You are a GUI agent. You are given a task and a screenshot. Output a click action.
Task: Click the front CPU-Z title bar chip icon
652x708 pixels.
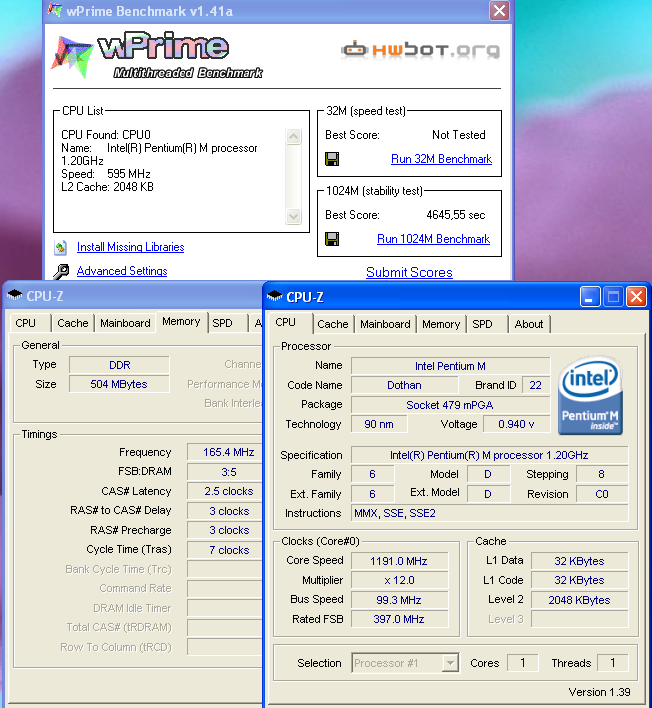[x=275, y=297]
